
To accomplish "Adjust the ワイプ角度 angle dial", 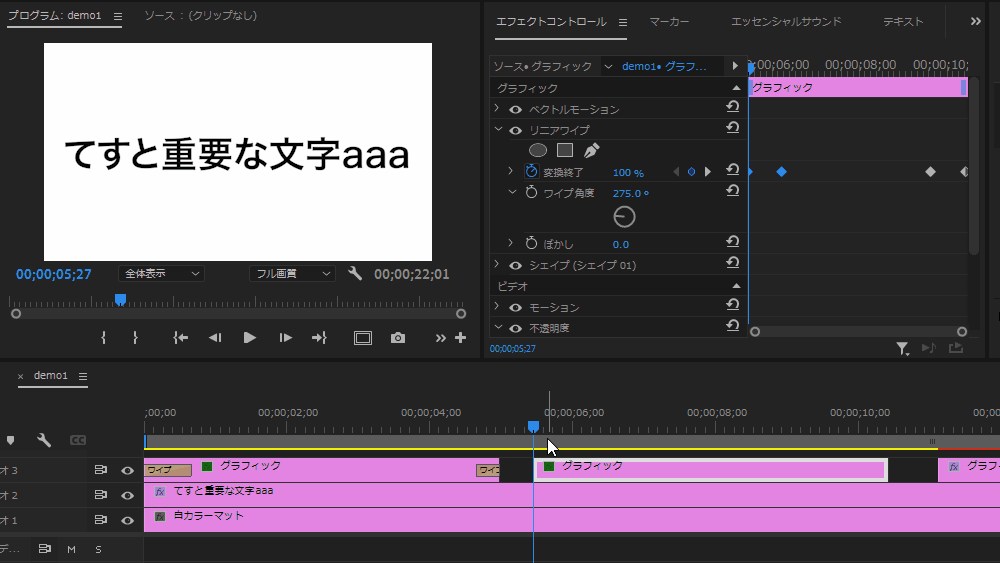I will tap(624, 217).
